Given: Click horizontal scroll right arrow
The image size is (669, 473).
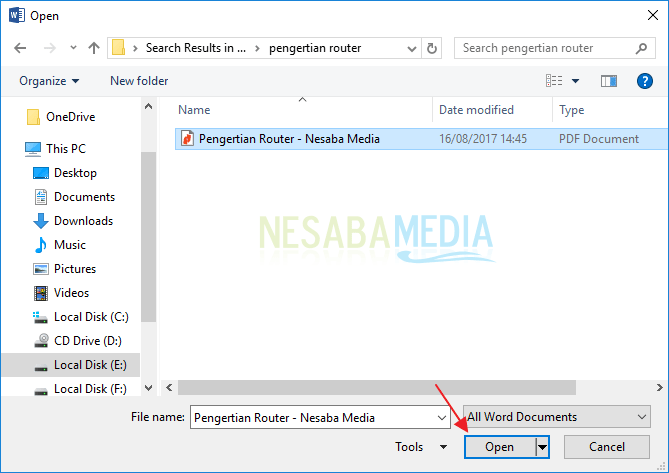Looking at the screenshot, I should (x=660, y=387).
